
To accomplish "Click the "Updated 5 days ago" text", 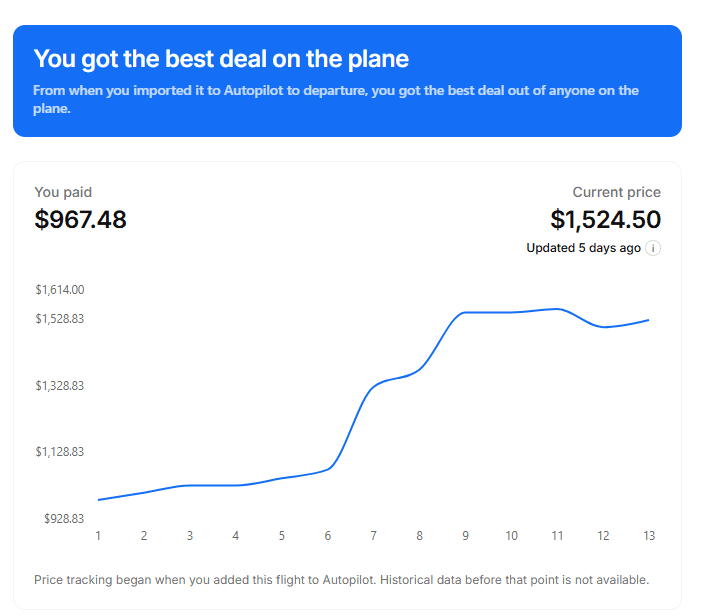I will pos(583,248).
